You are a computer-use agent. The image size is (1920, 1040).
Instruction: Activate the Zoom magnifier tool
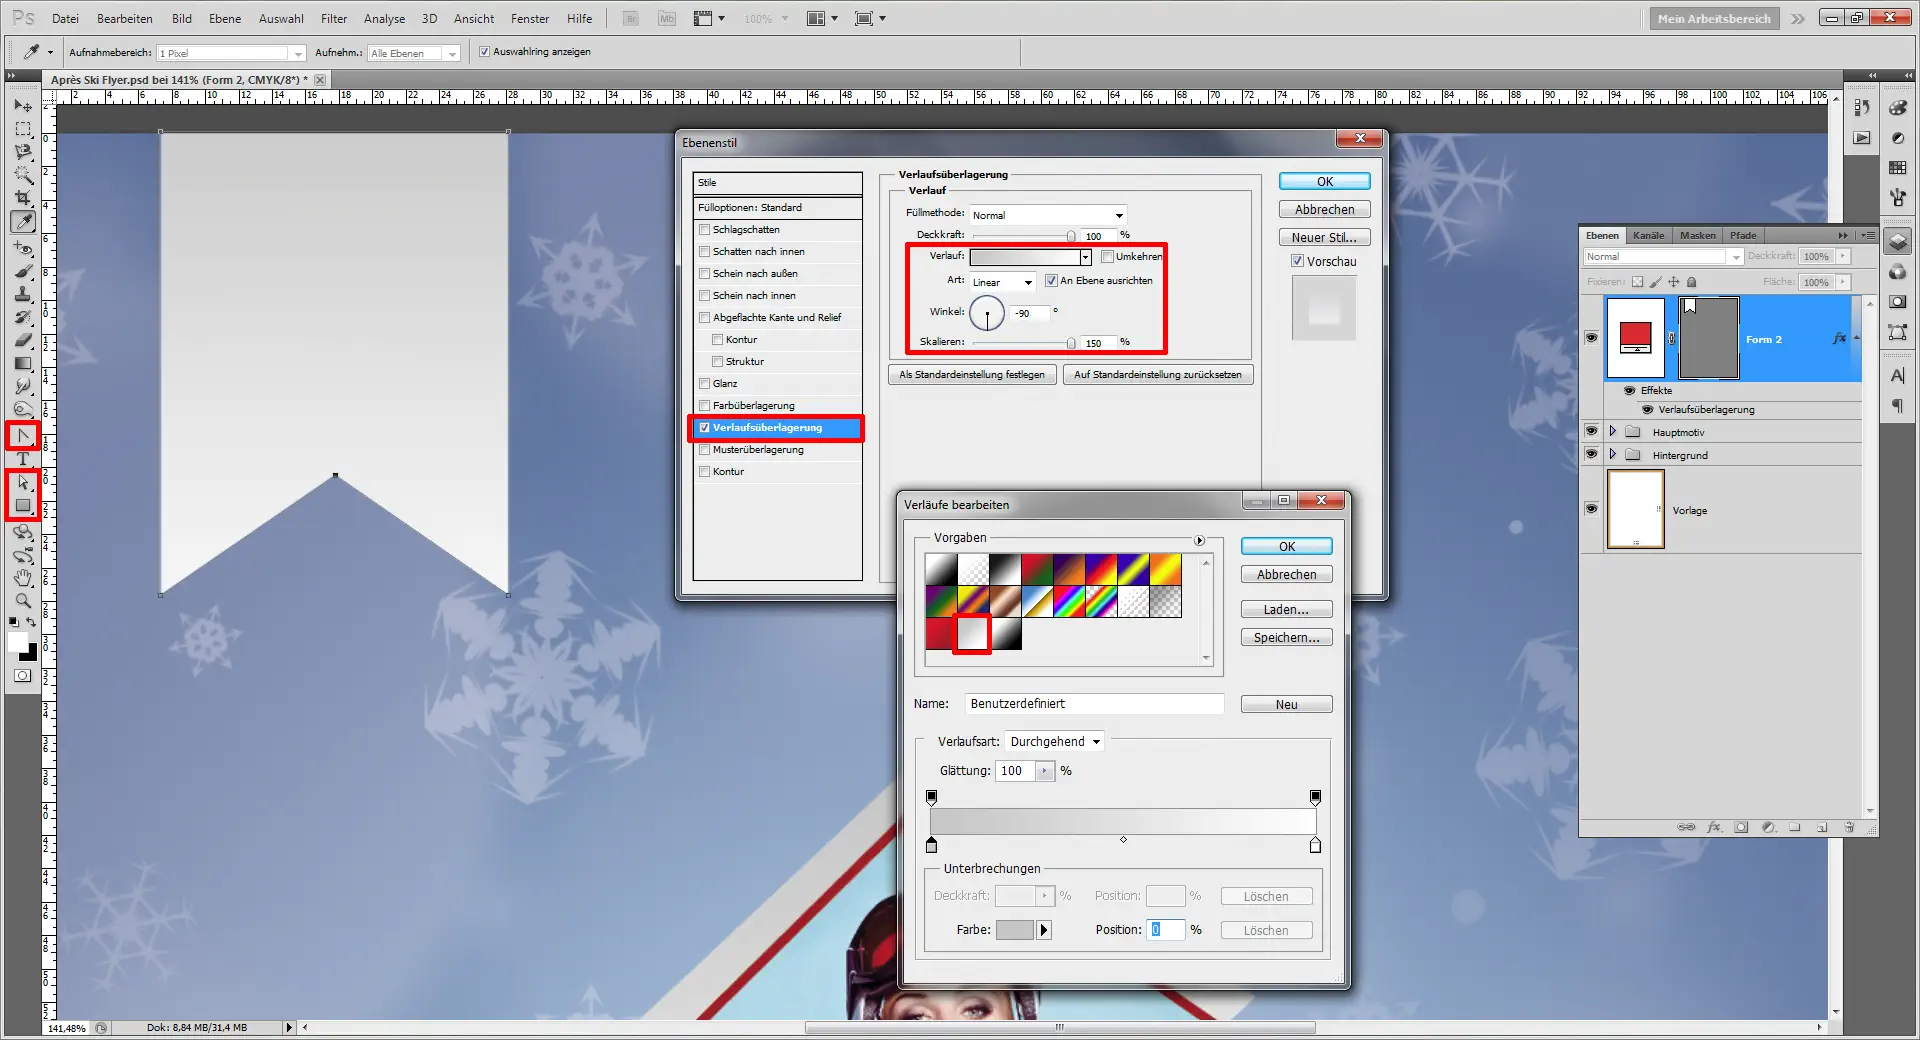click(x=23, y=601)
